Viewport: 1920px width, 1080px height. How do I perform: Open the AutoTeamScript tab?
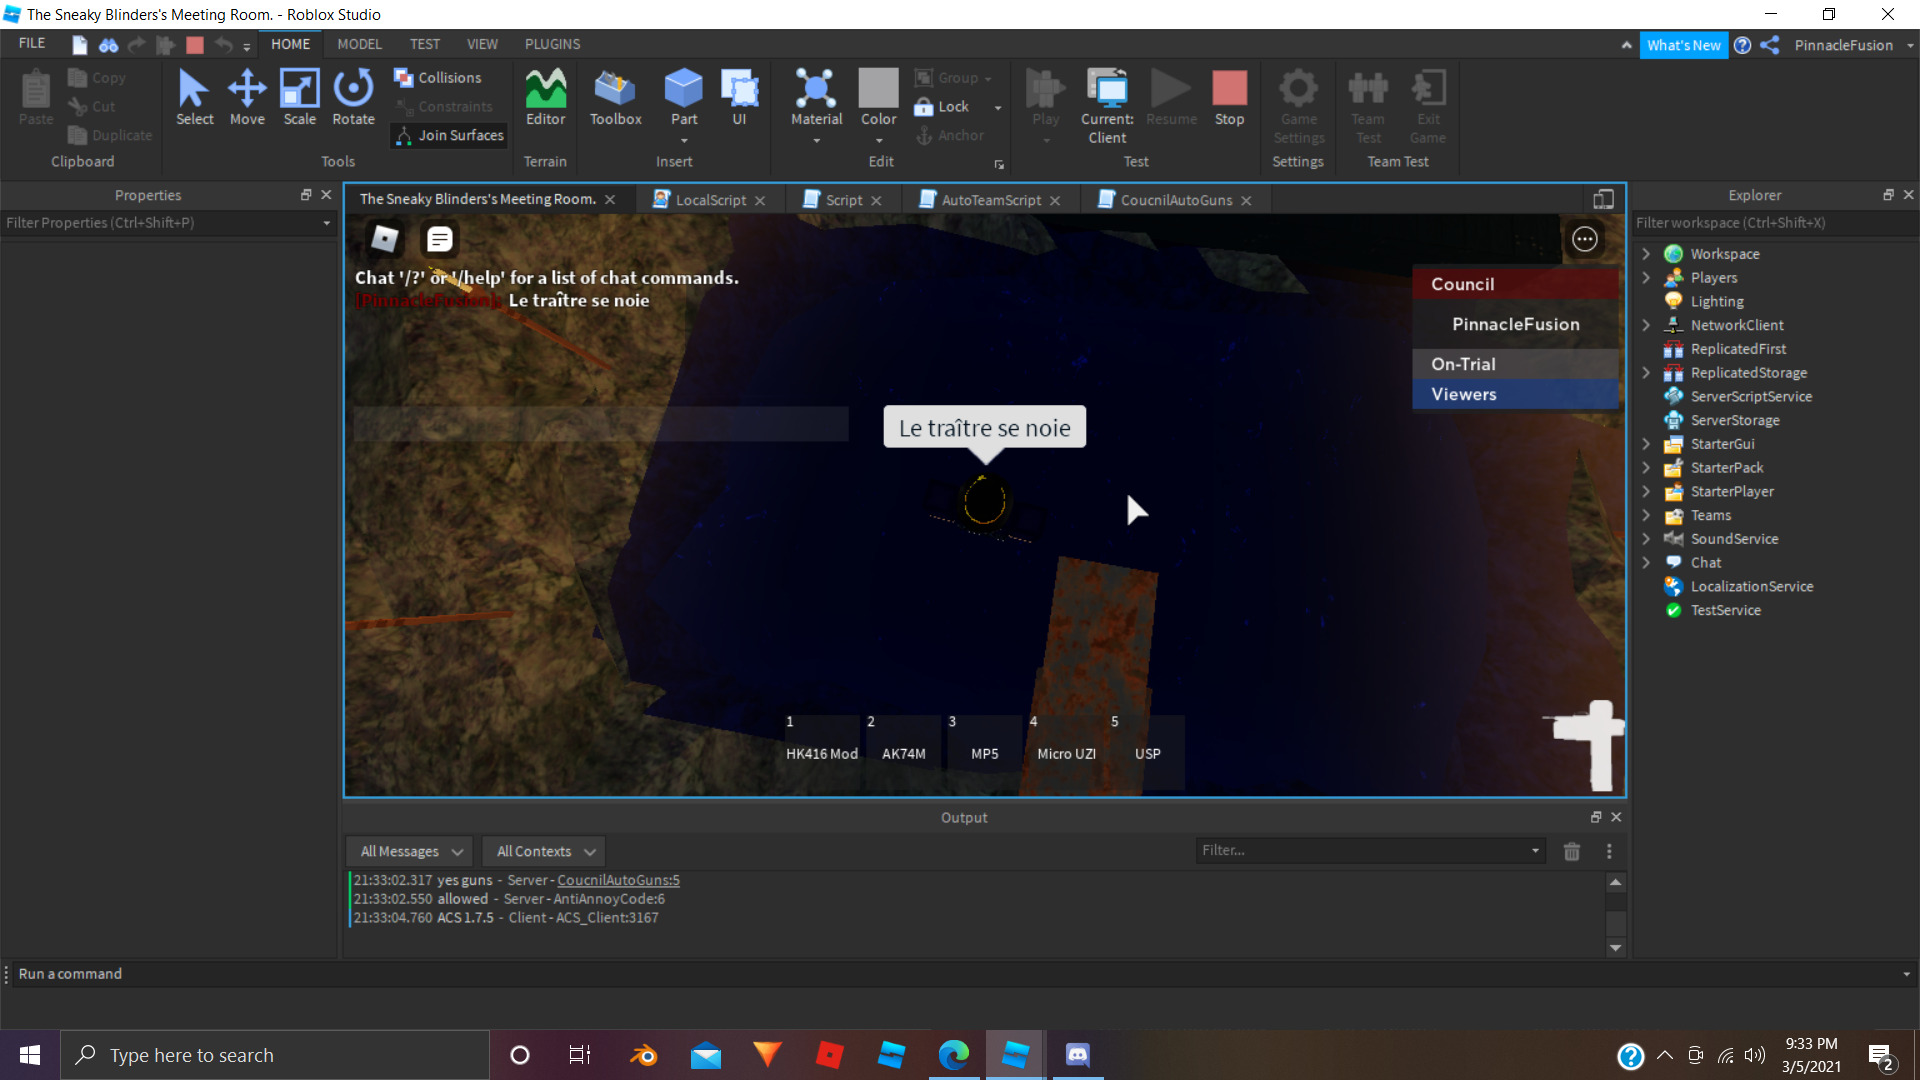click(990, 200)
